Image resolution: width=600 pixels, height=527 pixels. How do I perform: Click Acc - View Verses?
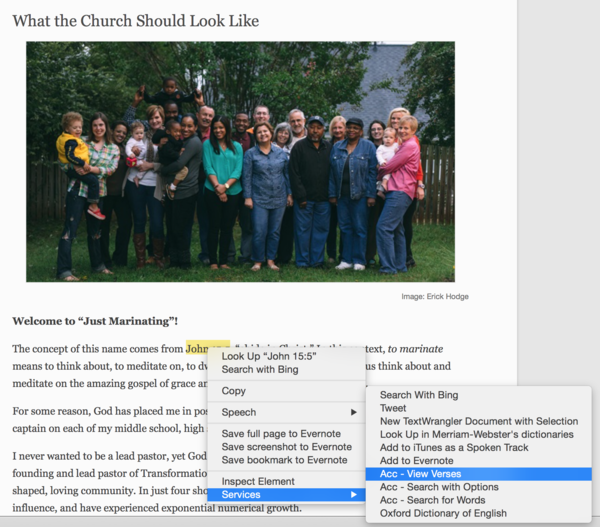click(x=479, y=474)
